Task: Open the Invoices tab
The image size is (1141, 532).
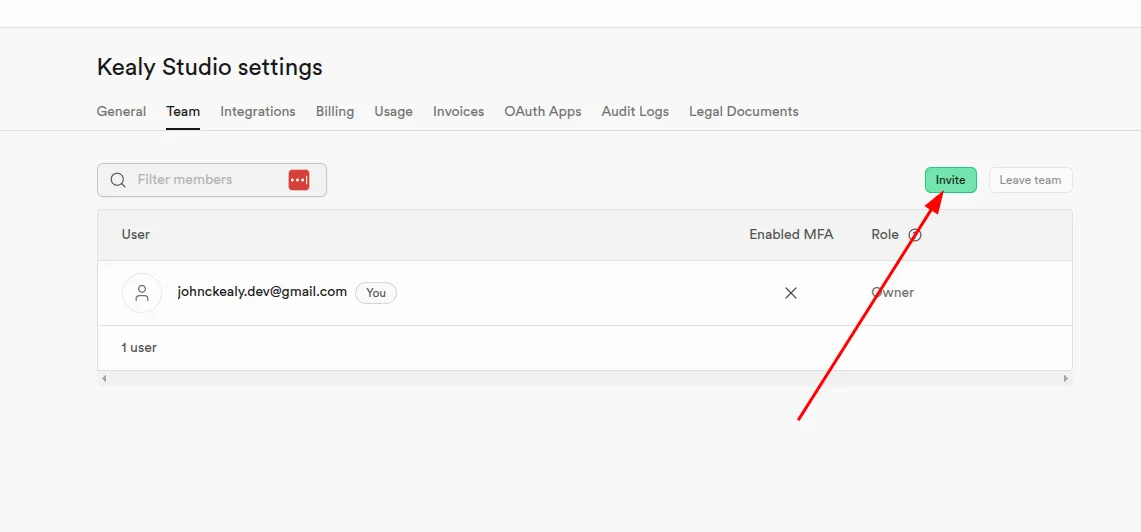Action: point(458,111)
